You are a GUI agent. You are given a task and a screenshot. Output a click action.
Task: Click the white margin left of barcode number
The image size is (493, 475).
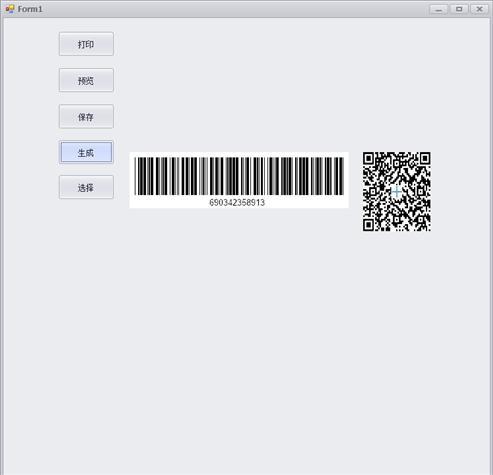169,202
